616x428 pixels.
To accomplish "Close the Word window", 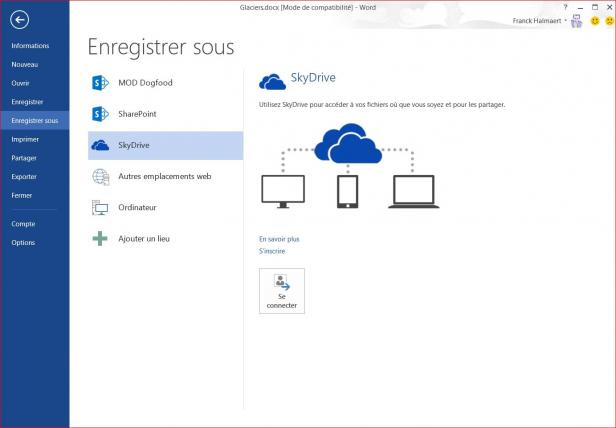I will [x=609, y=7].
